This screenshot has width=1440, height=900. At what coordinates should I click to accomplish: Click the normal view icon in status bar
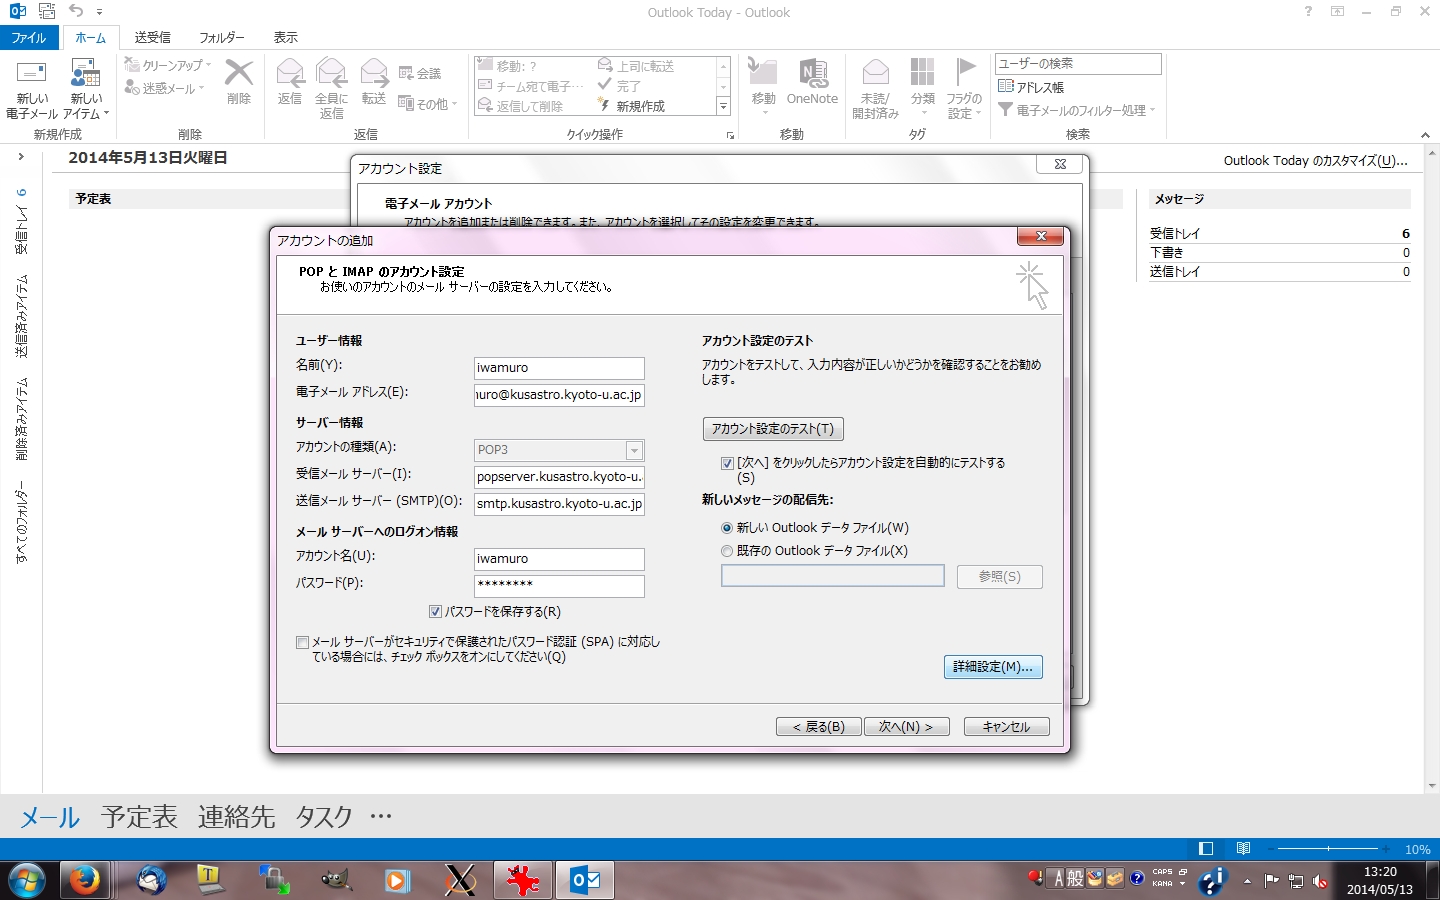pyautogui.click(x=1206, y=849)
